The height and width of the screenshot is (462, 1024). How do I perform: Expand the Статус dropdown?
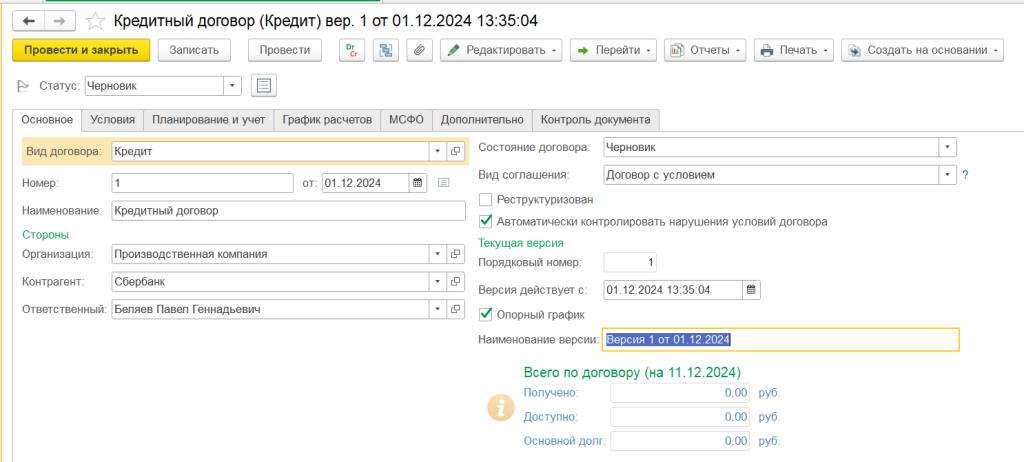232,86
